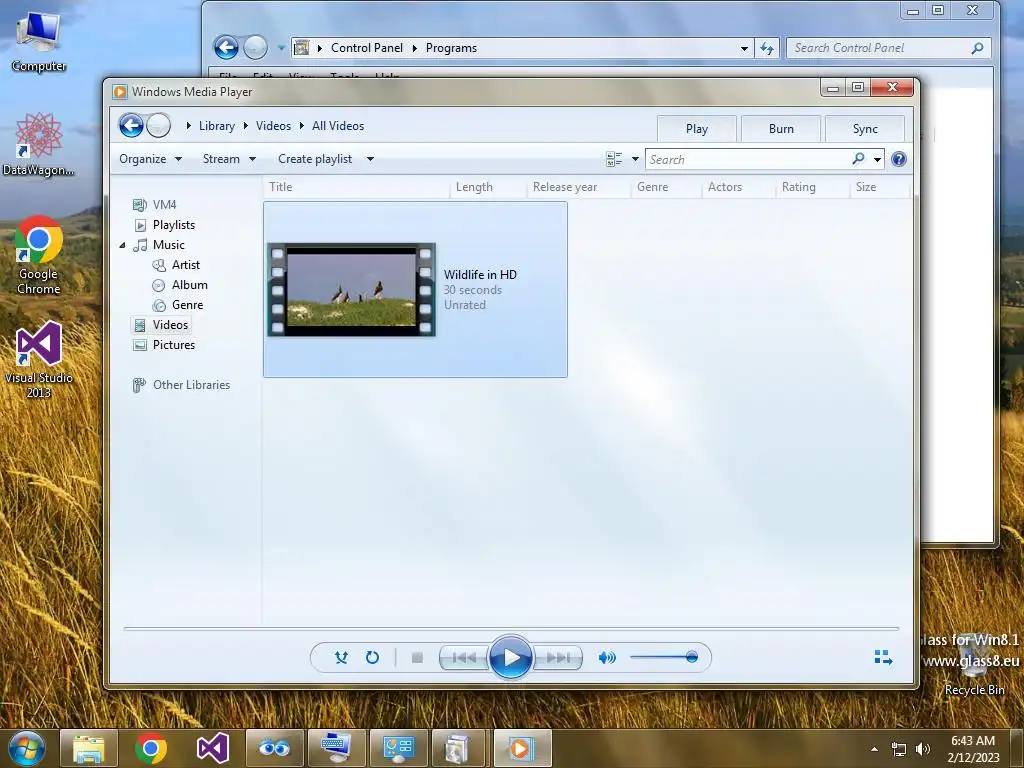Click All Videos in the breadcrumb

pos(338,126)
